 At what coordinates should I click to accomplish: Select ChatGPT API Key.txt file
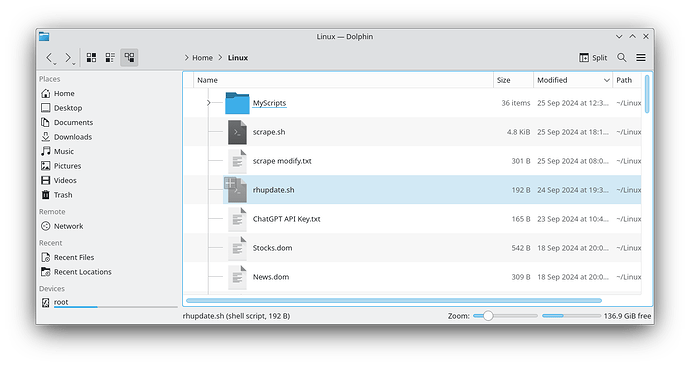(286, 219)
